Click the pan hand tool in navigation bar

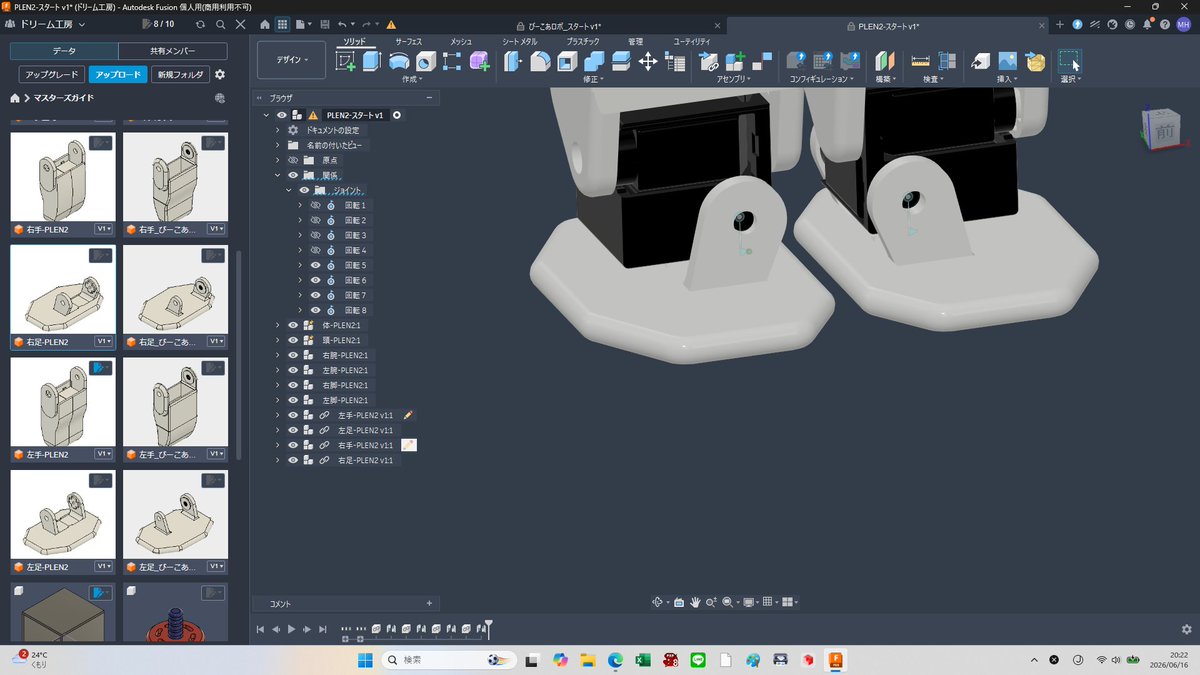695,602
